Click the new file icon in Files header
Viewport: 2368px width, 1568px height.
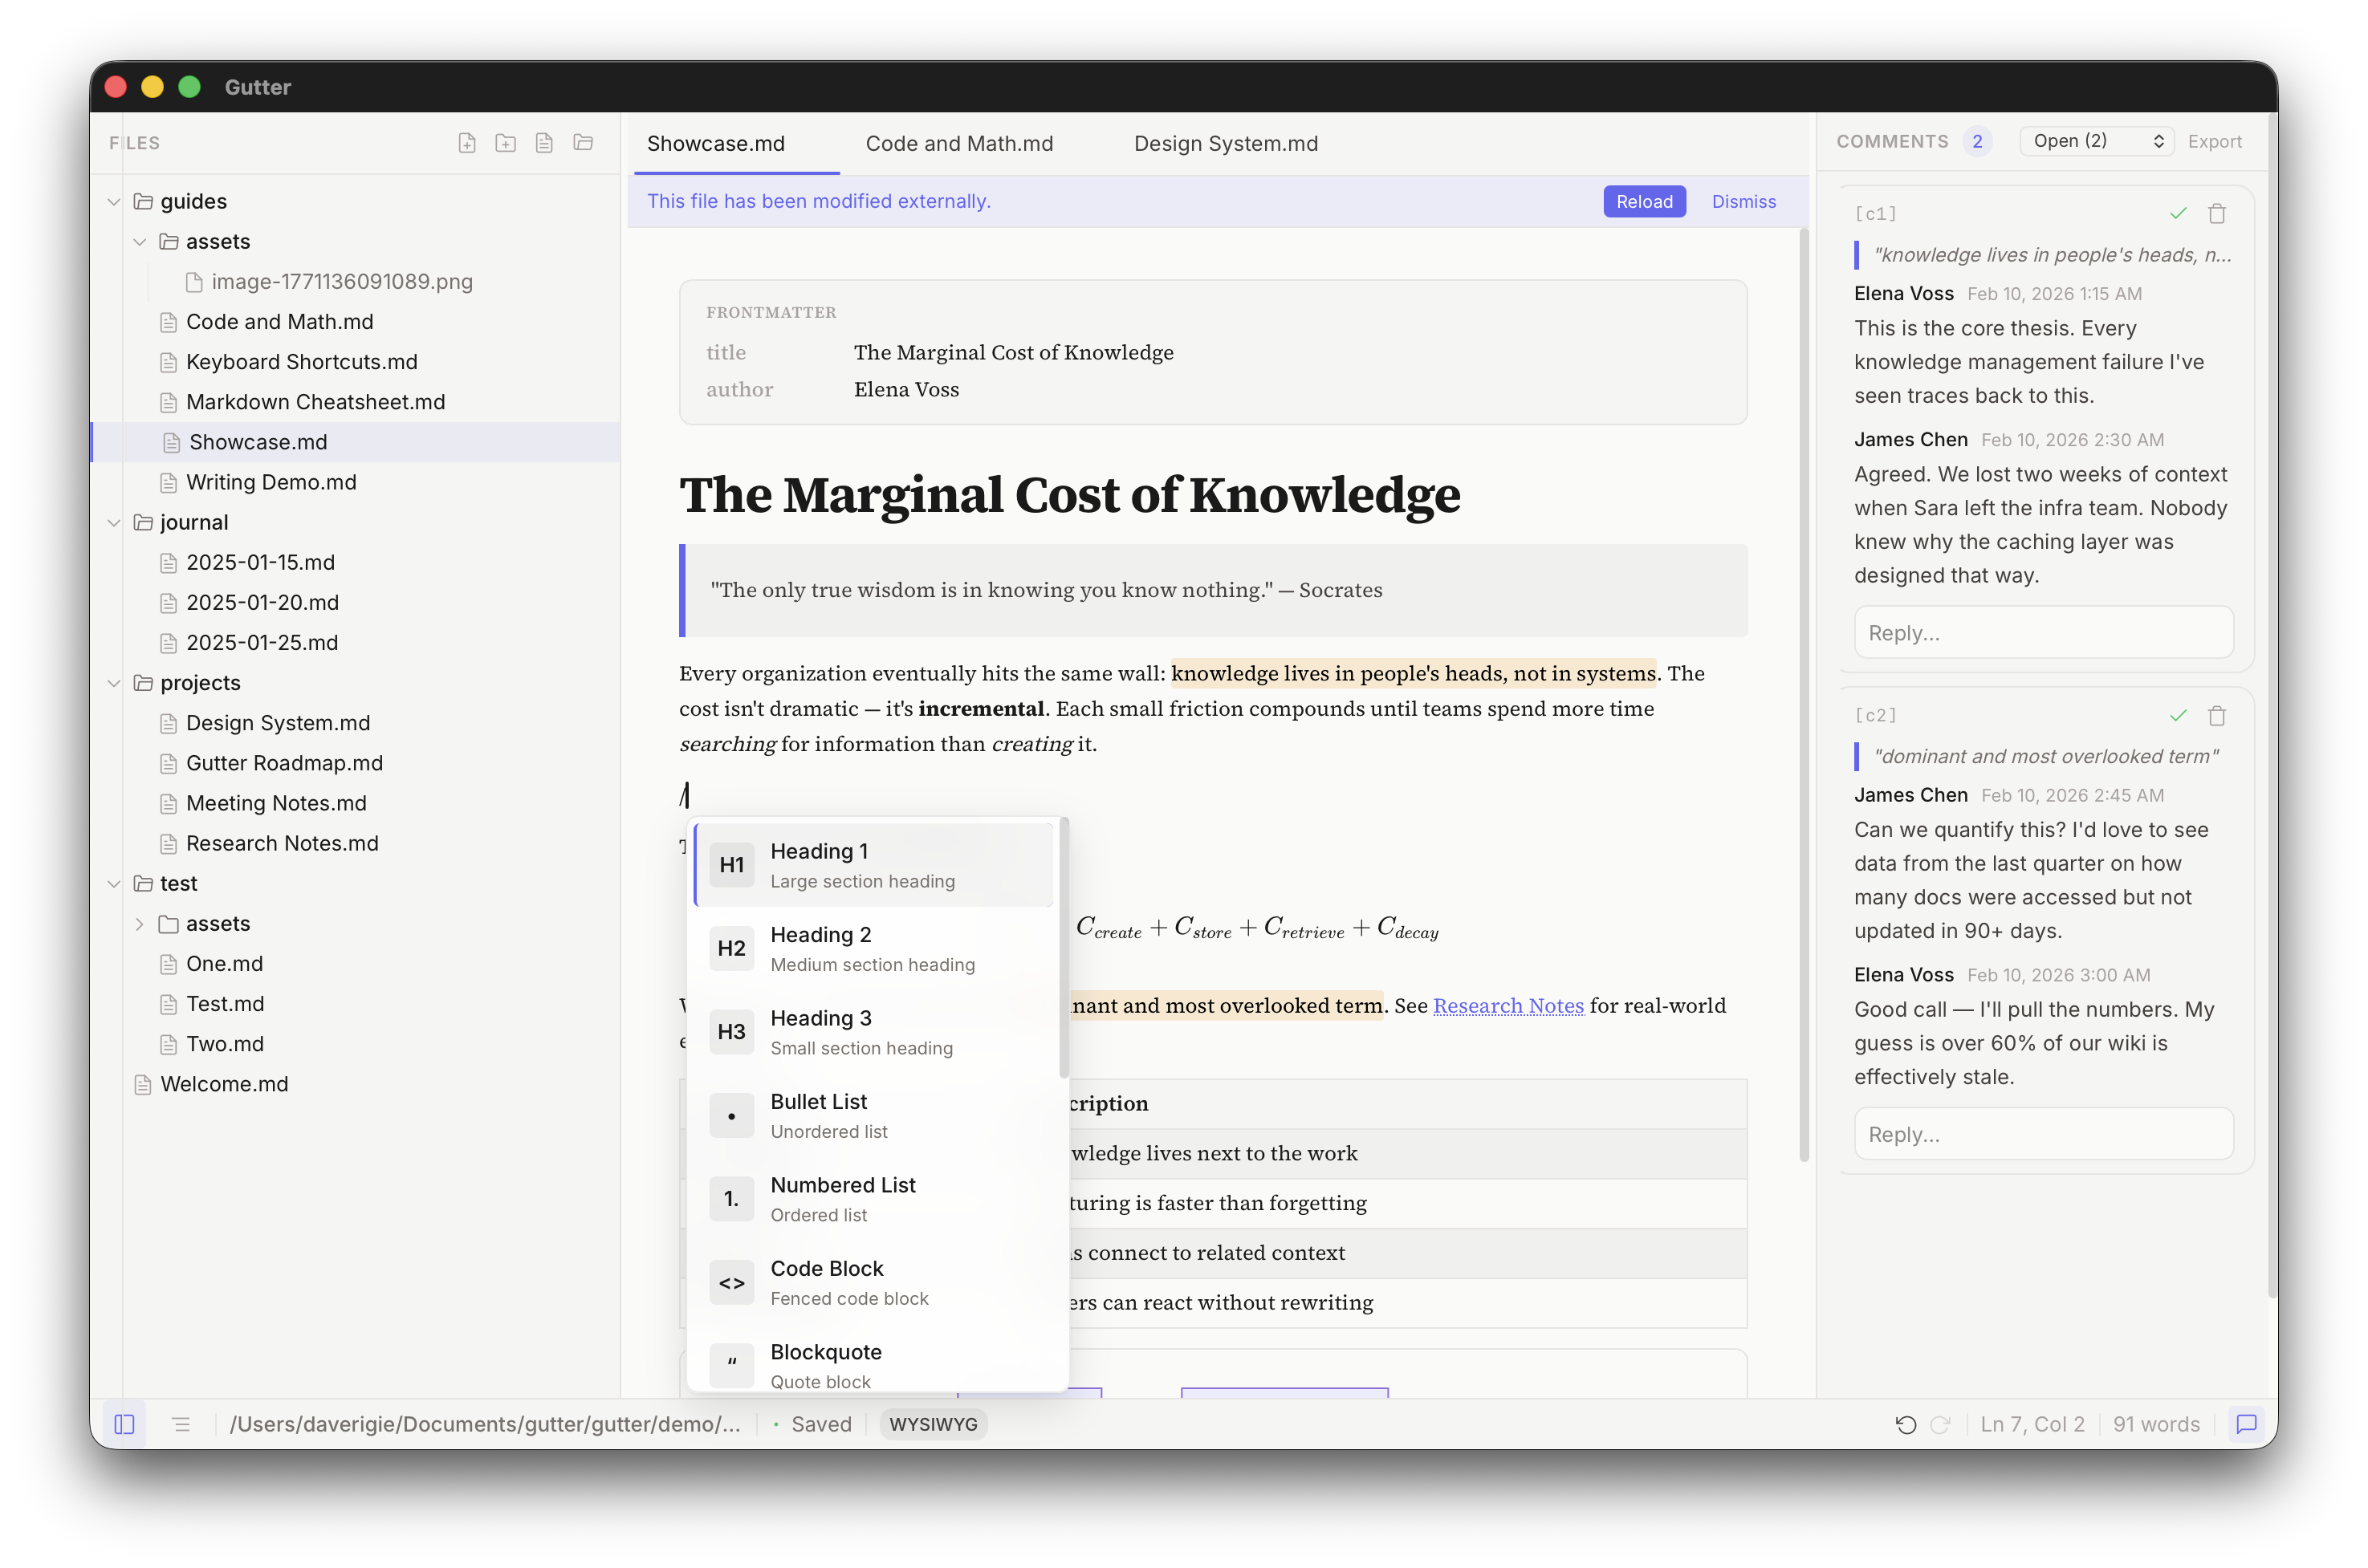pos(467,143)
